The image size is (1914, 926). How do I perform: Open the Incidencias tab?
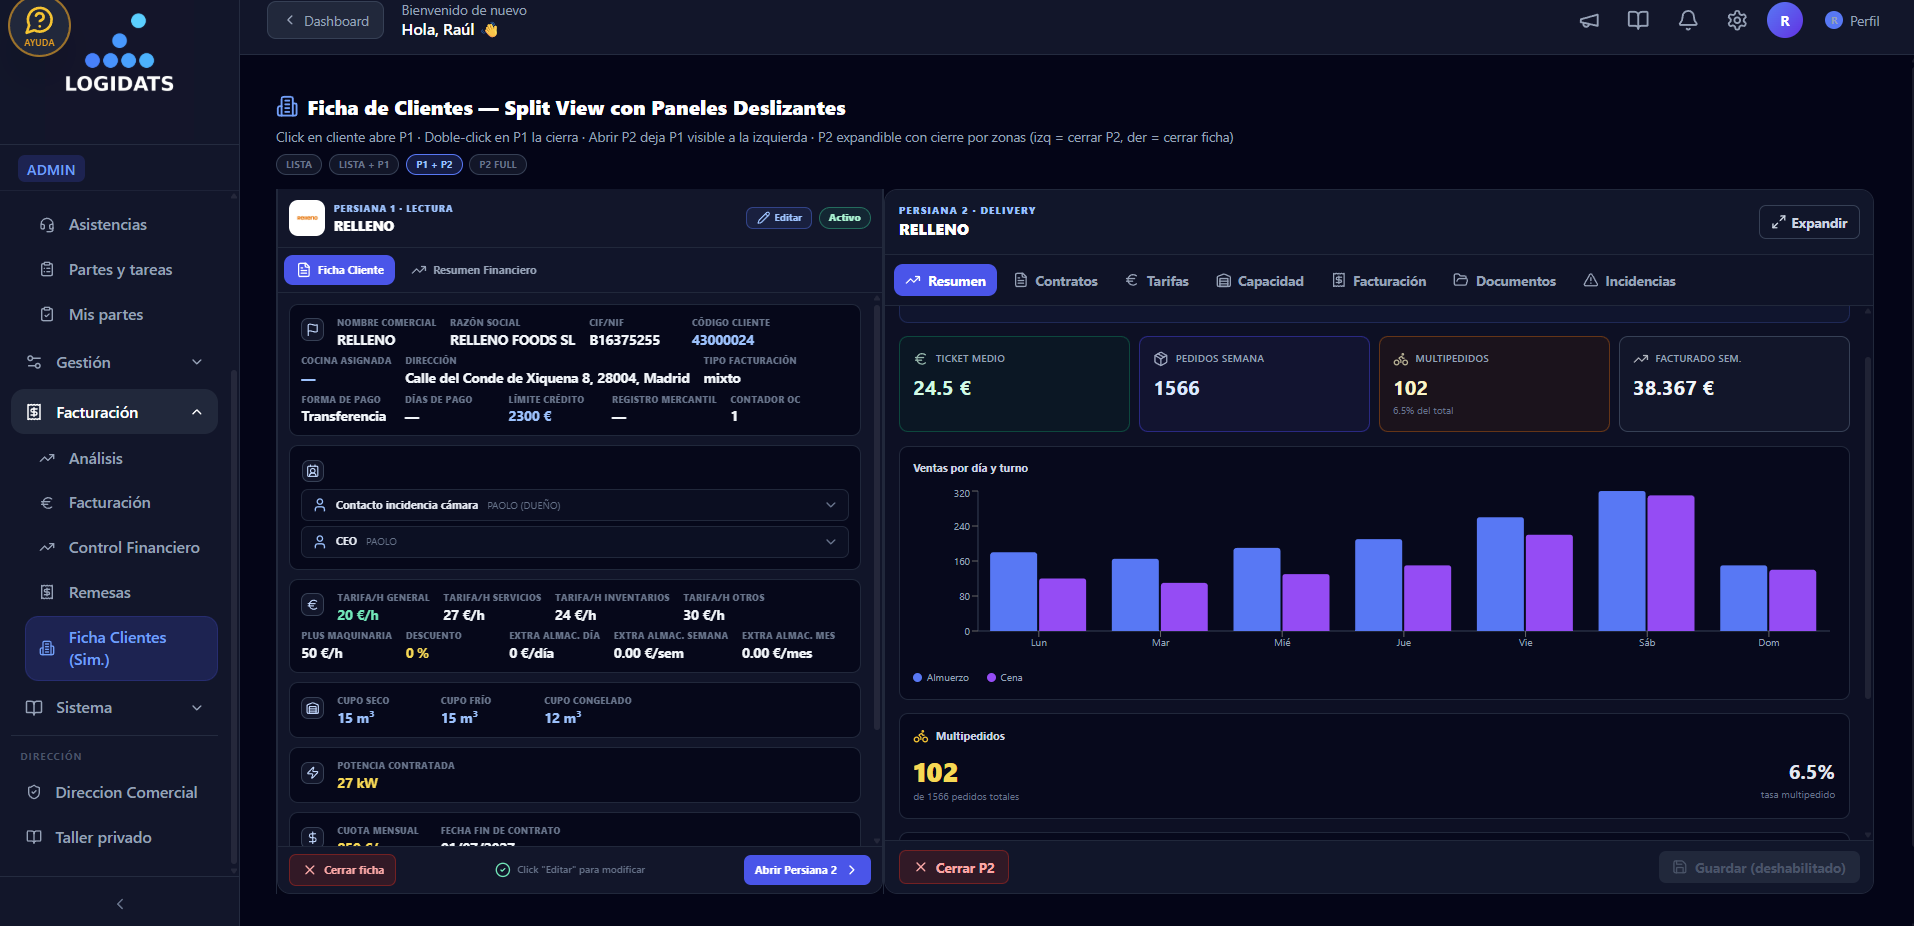pyautogui.click(x=1630, y=281)
